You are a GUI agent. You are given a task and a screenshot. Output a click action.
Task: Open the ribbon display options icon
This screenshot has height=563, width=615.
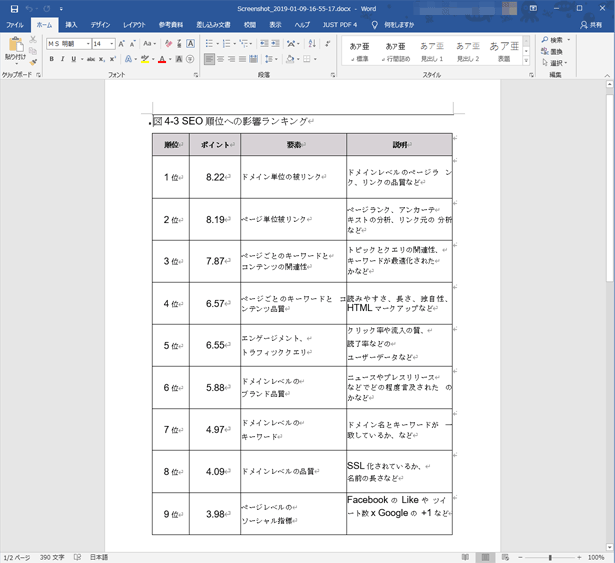(533, 8)
